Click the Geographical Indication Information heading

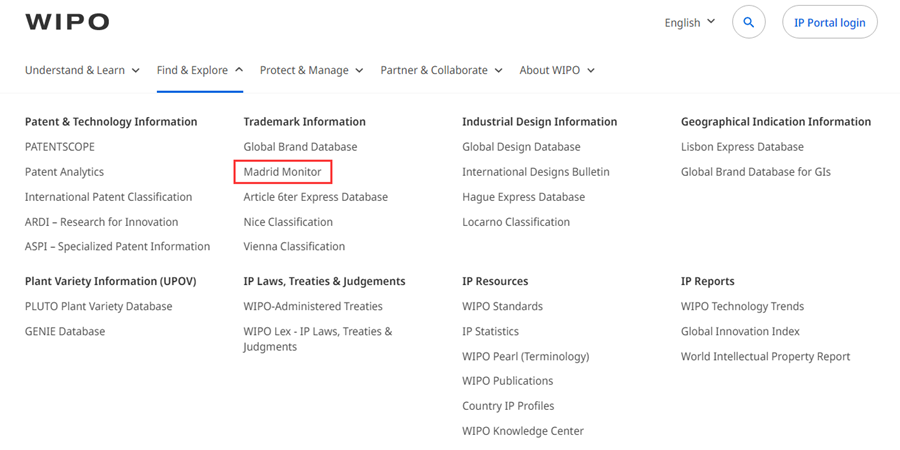tap(776, 122)
